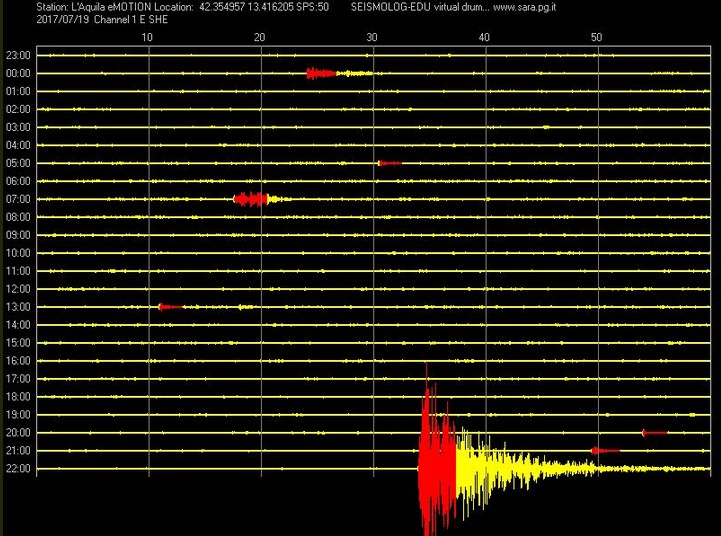The width and height of the screenshot is (721, 536).
Task: Select the 15:00 row label
Action: pos(18,343)
